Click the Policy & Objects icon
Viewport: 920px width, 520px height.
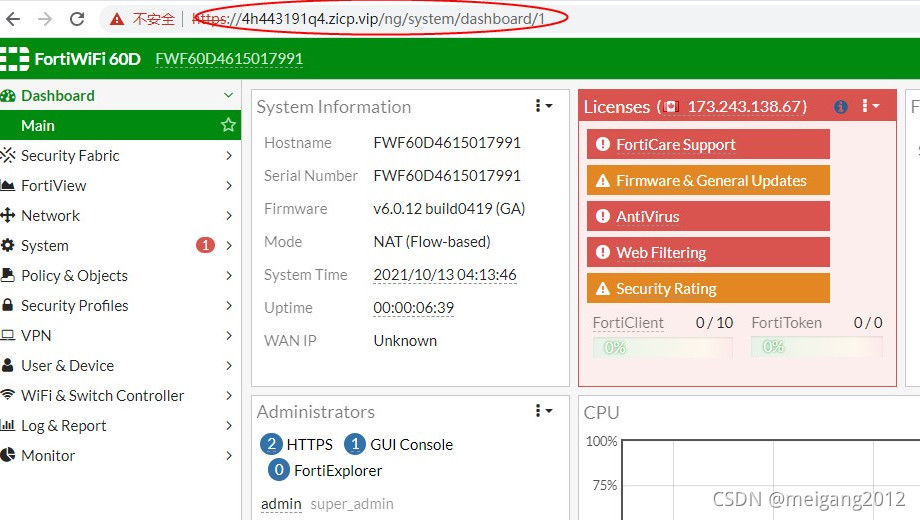8,275
